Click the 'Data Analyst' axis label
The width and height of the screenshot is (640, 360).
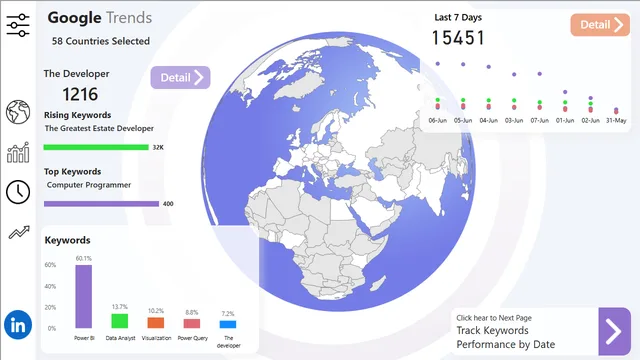pyautogui.click(x=120, y=338)
